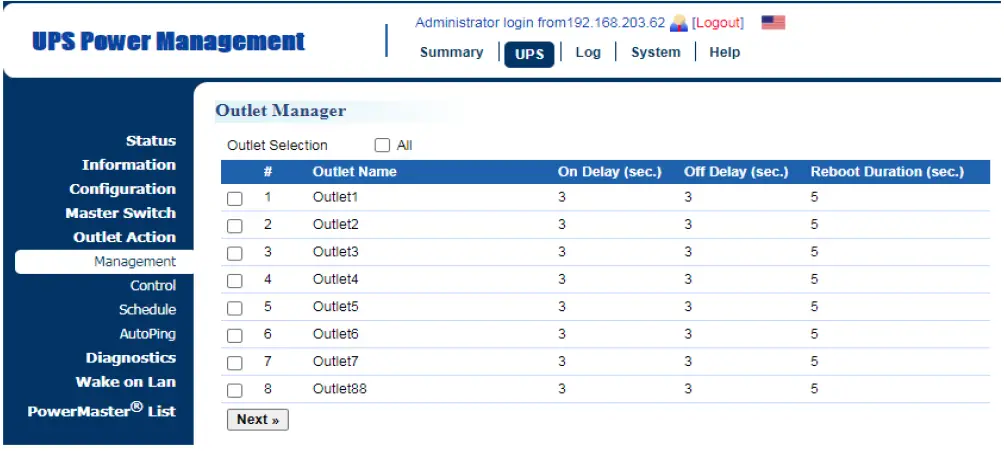
Task: Click the Outlet6 name text
Action: click(335, 334)
